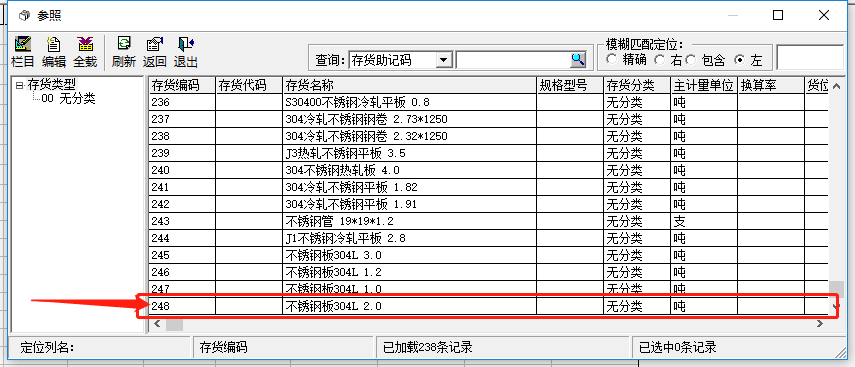Click the 已选中0条记录 status text
The image size is (855, 367).
[x=678, y=347]
